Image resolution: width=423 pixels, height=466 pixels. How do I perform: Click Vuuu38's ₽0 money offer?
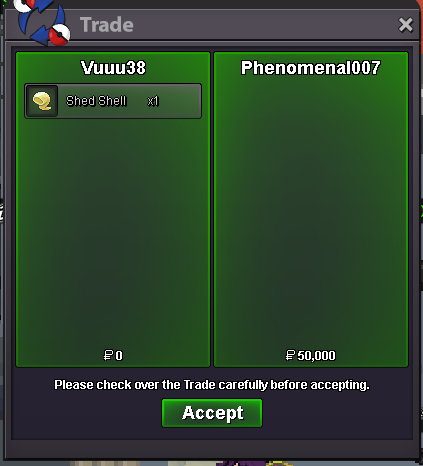click(113, 355)
